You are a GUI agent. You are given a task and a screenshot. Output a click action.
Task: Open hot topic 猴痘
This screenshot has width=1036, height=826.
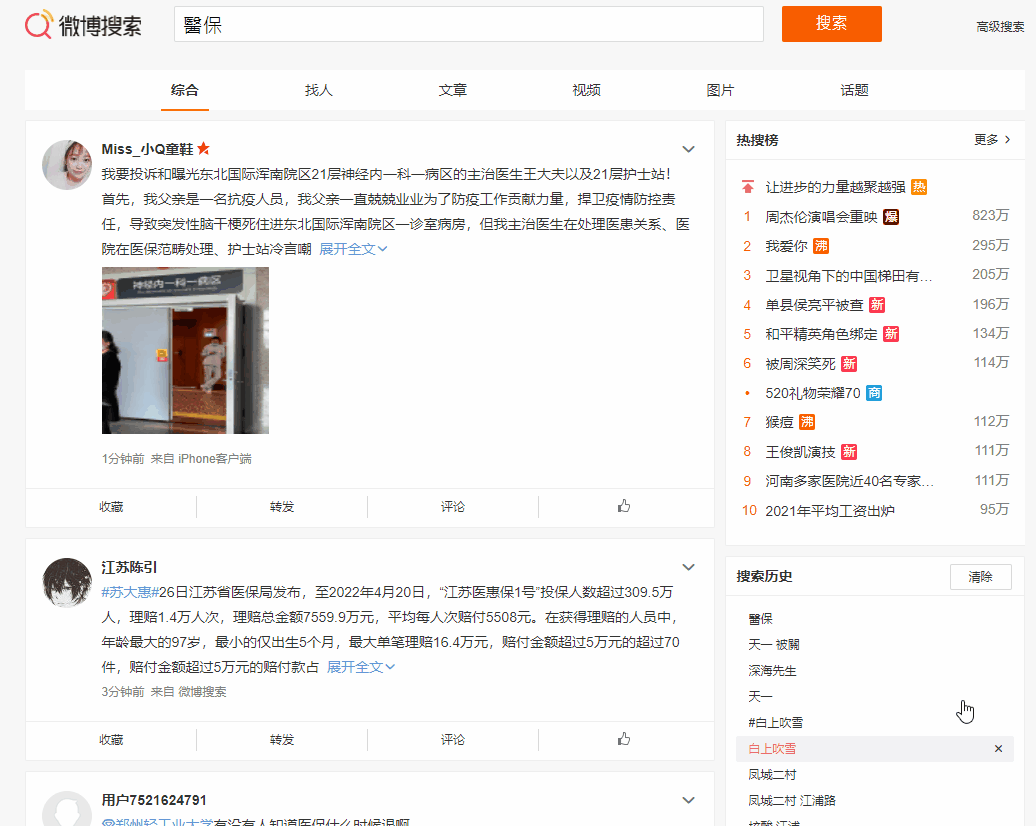click(x=779, y=422)
